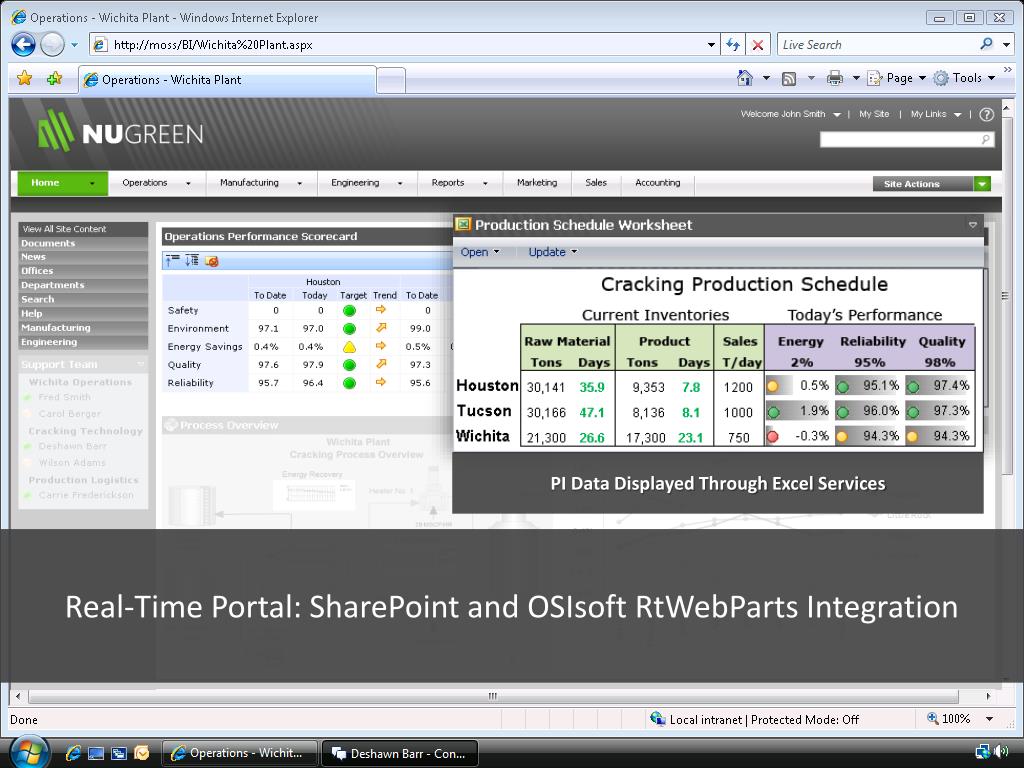Stop loading with the red X icon
Screen dimensions: 1024x768
[x=758, y=44]
